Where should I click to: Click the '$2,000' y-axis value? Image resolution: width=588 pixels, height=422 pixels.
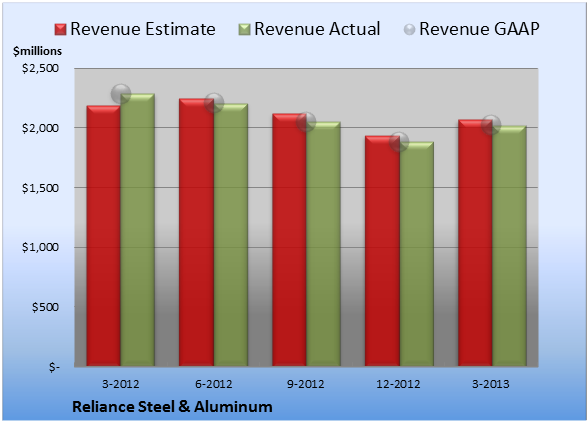click(40, 128)
